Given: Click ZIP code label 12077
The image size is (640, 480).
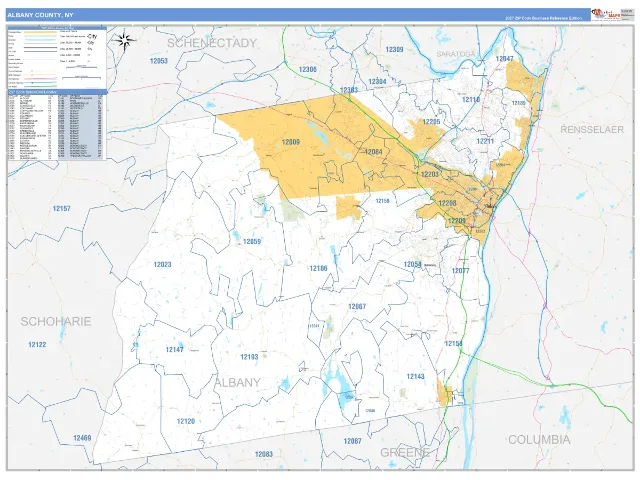Looking at the screenshot, I should click(x=460, y=271).
